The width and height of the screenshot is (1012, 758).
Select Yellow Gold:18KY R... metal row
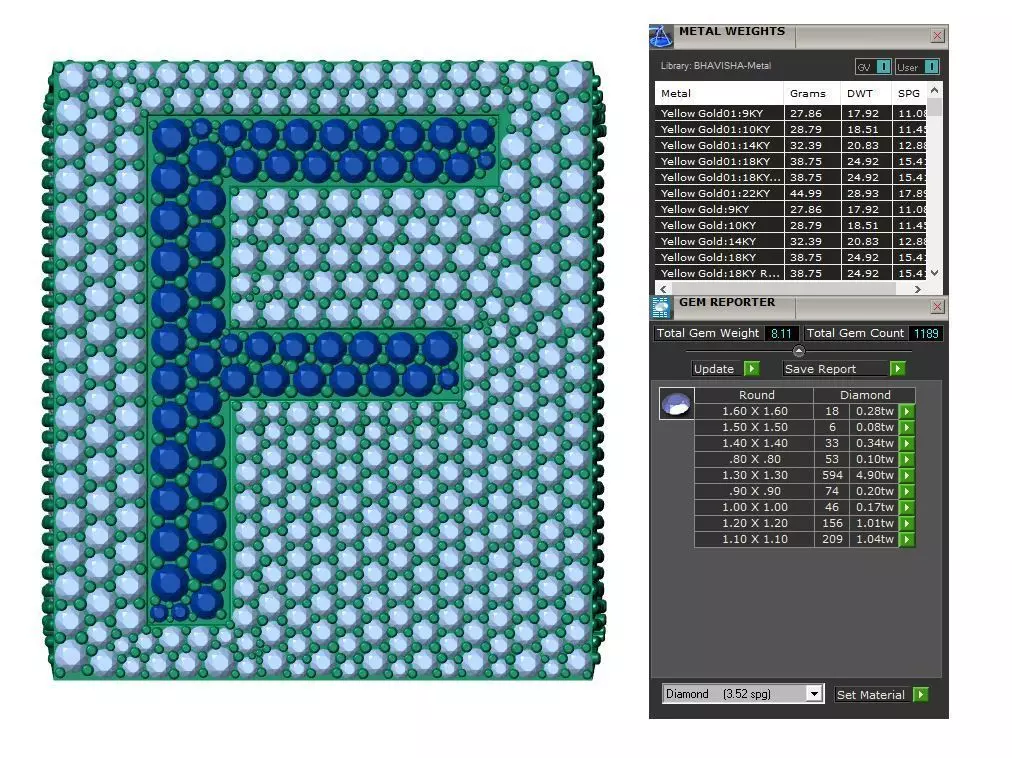coord(791,274)
